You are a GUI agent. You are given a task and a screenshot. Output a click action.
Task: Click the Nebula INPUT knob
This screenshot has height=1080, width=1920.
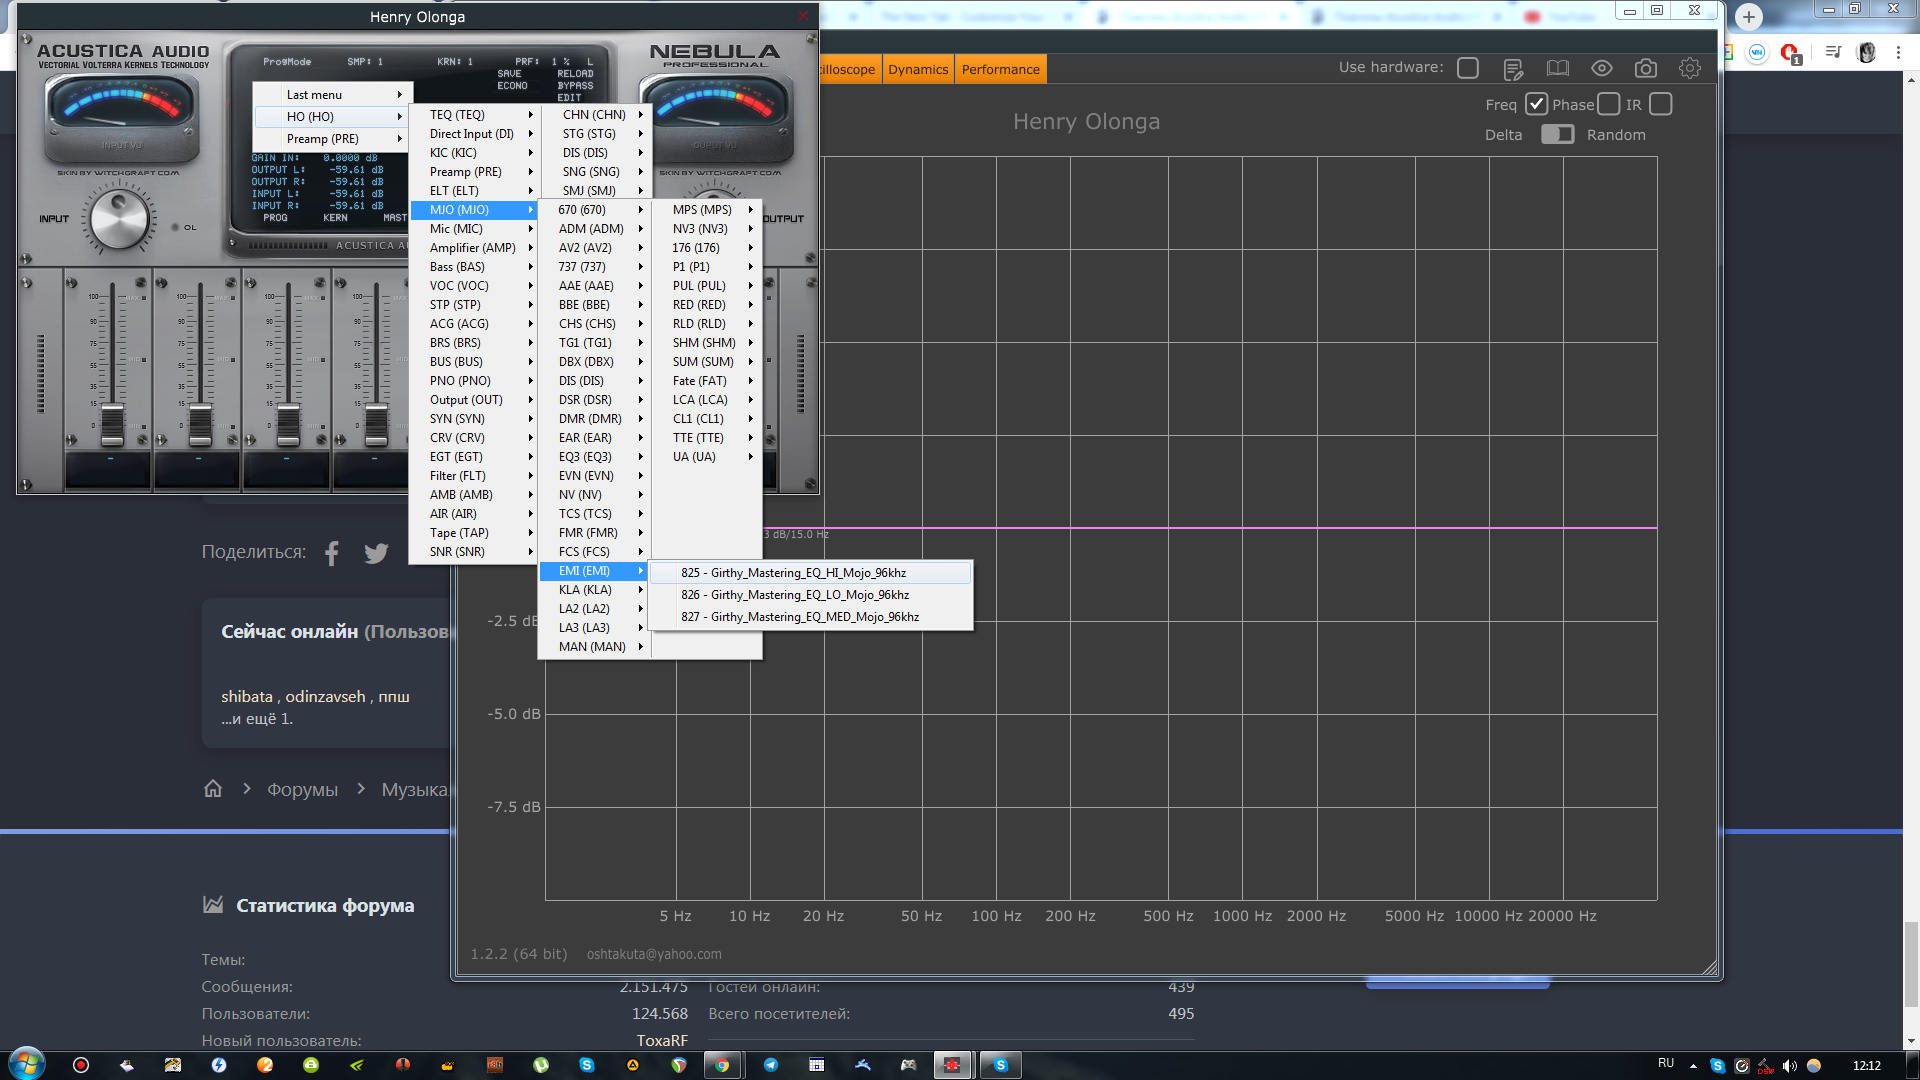120,219
